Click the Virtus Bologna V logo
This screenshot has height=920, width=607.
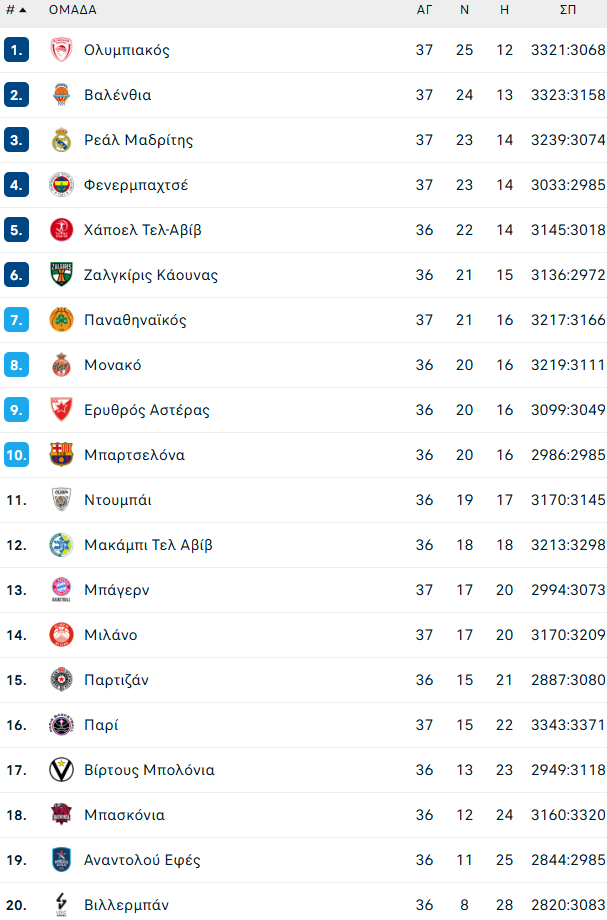61,770
